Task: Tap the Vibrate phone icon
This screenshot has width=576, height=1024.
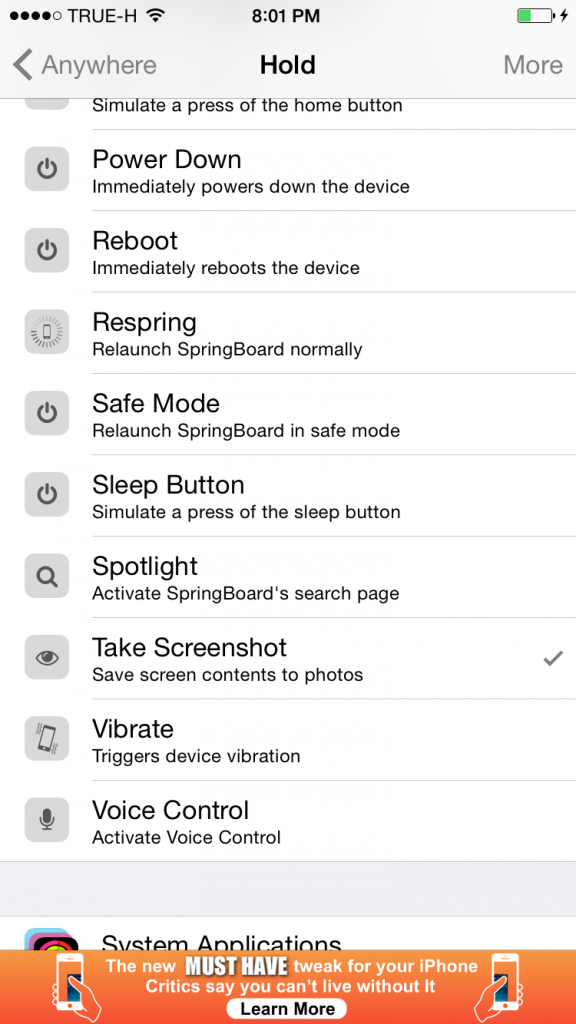Action: coord(46,738)
